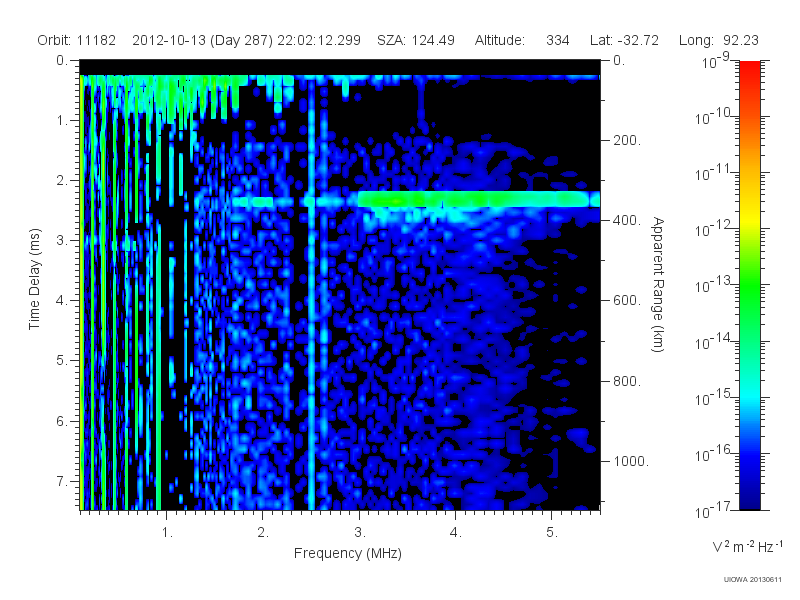
Task: Click the 10^-13 color scale label
Action: pyautogui.click(x=714, y=285)
